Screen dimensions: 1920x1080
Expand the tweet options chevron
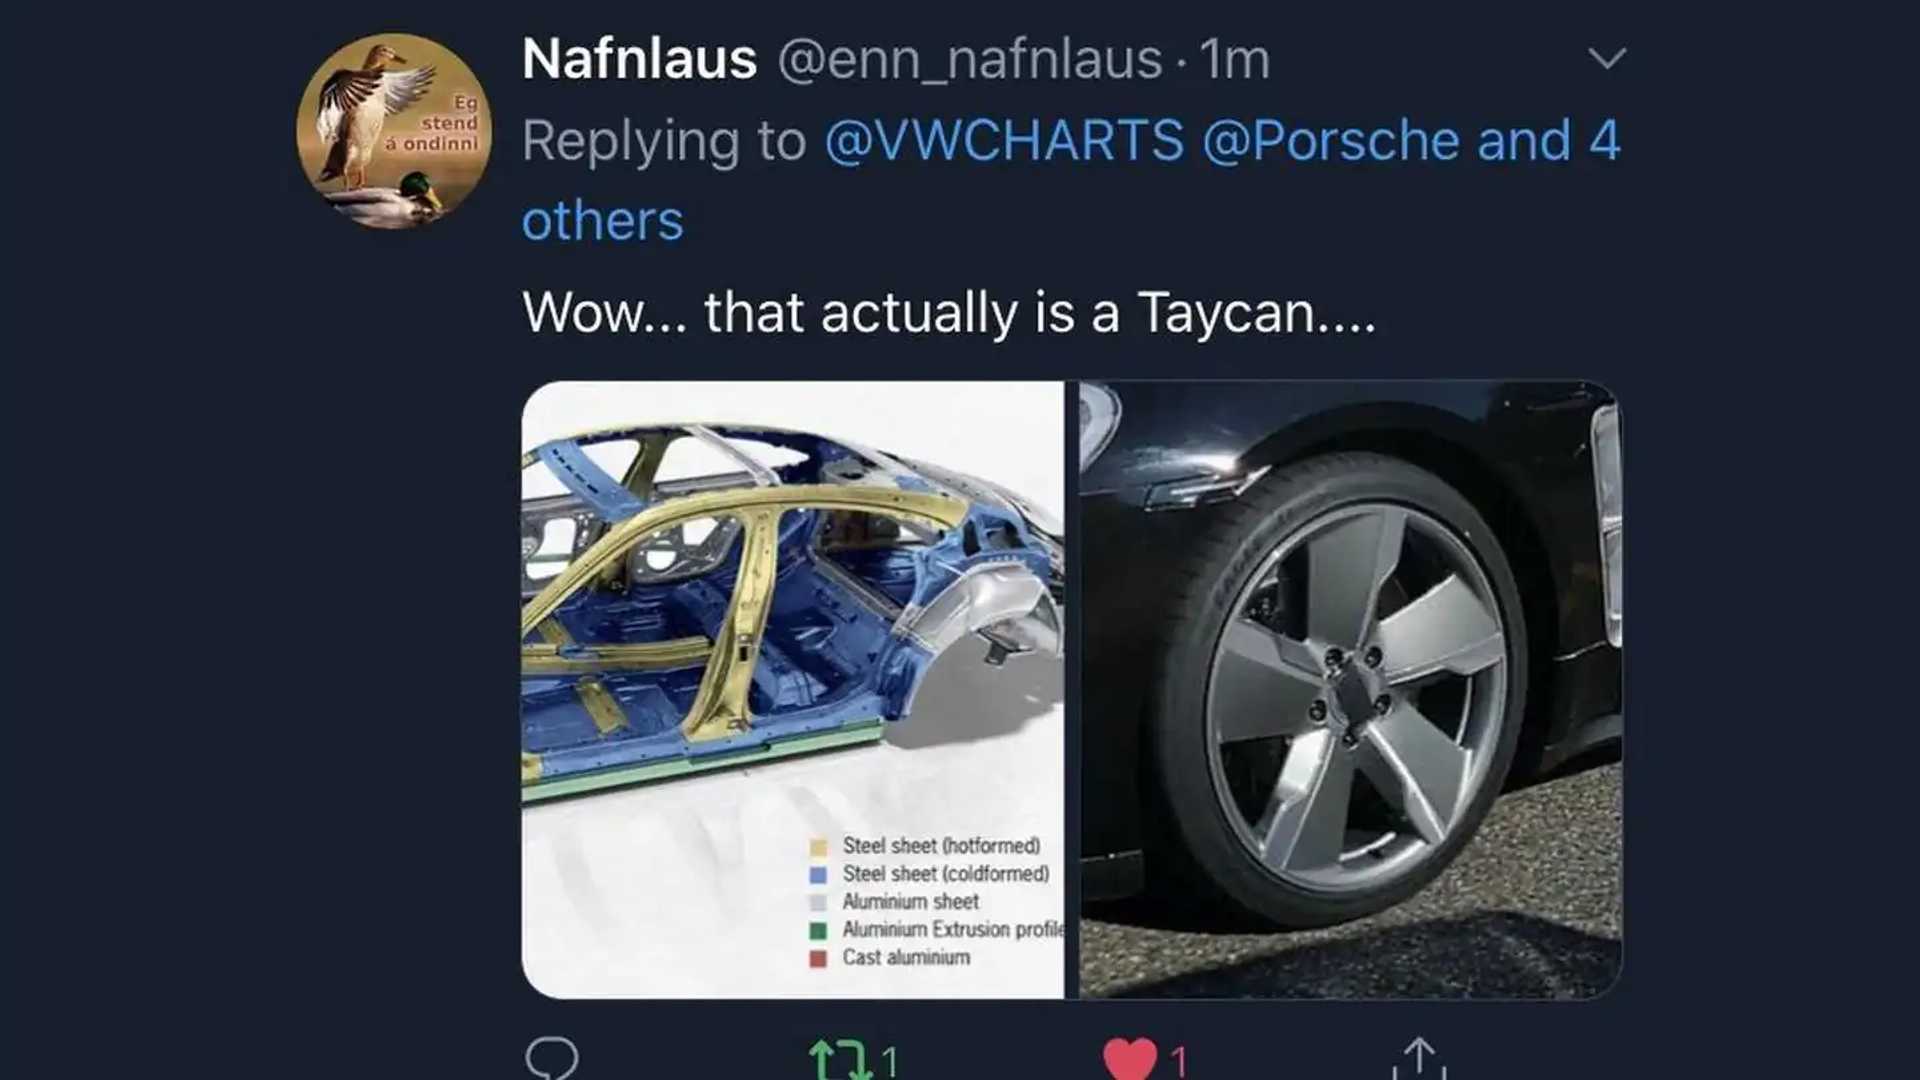(1607, 59)
